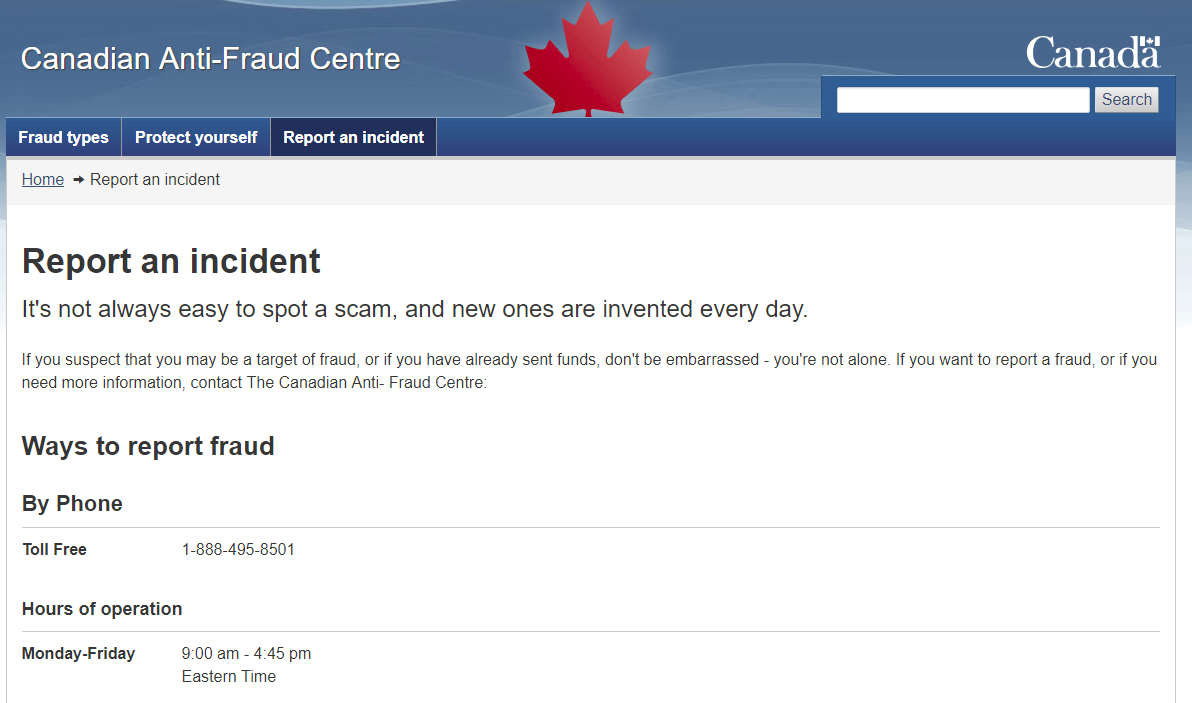Go to the Protect yourself section
The width and height of the screenshot is (1192, 703).
196,138
